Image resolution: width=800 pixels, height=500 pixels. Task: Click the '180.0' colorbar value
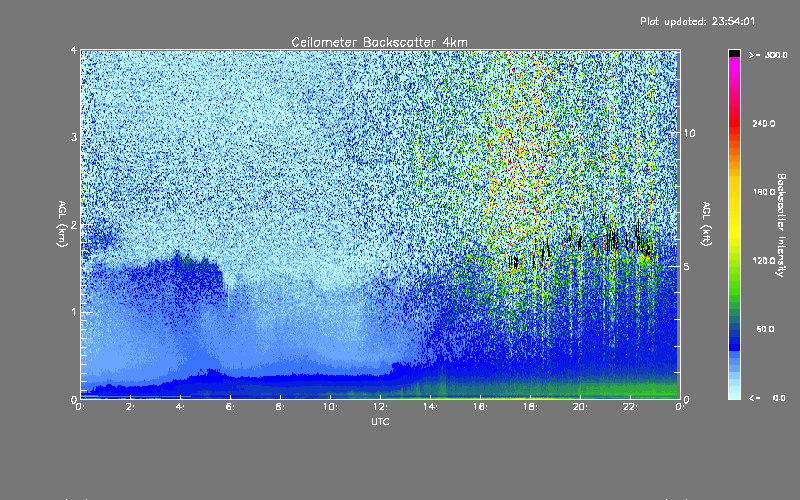click(x=763, y=192)
